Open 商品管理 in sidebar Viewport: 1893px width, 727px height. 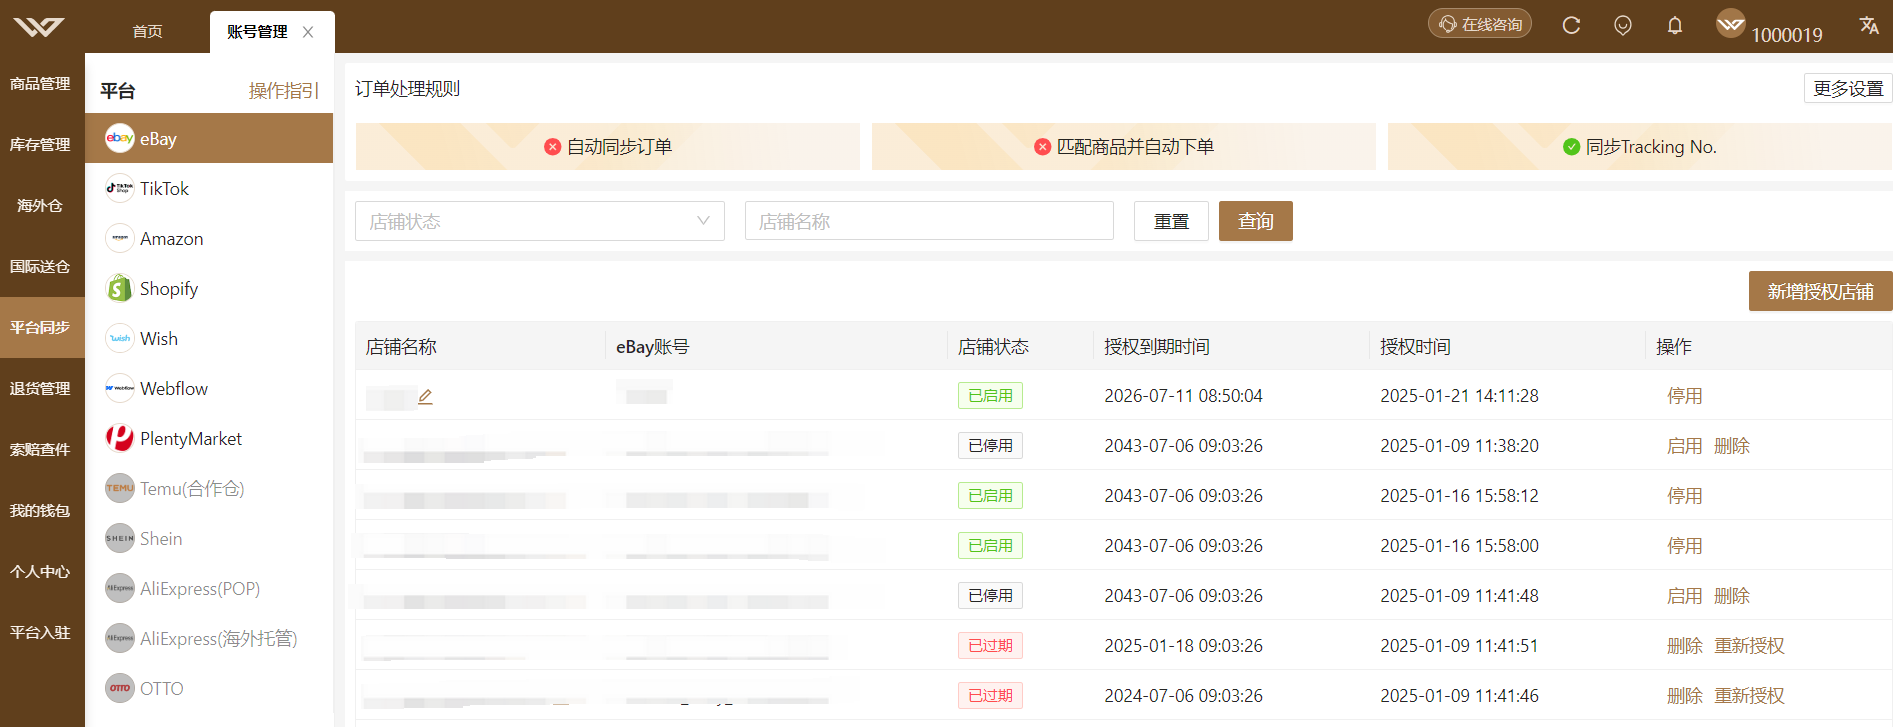(x=40, y=84)
